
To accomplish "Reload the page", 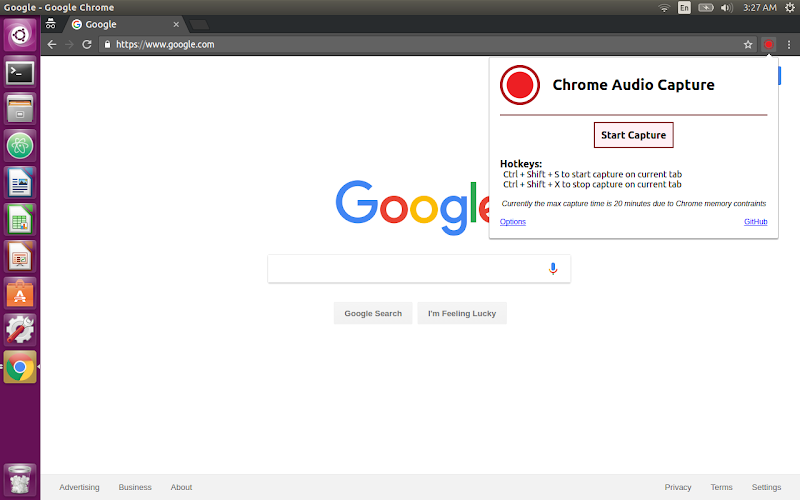I will point(87,44).
